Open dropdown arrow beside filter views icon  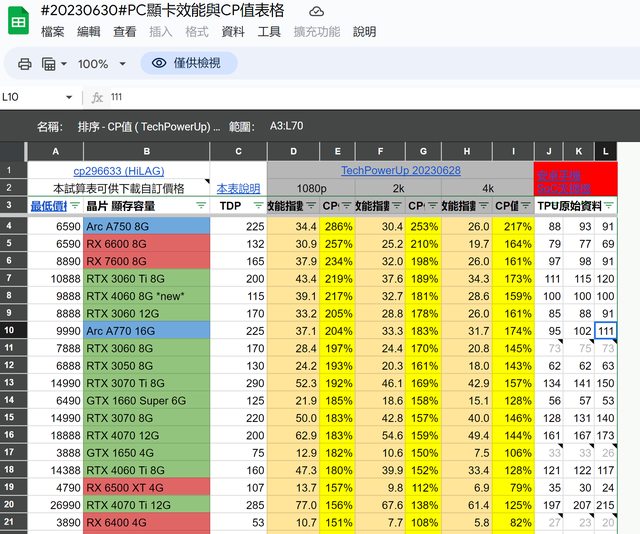tap(64, 64)
